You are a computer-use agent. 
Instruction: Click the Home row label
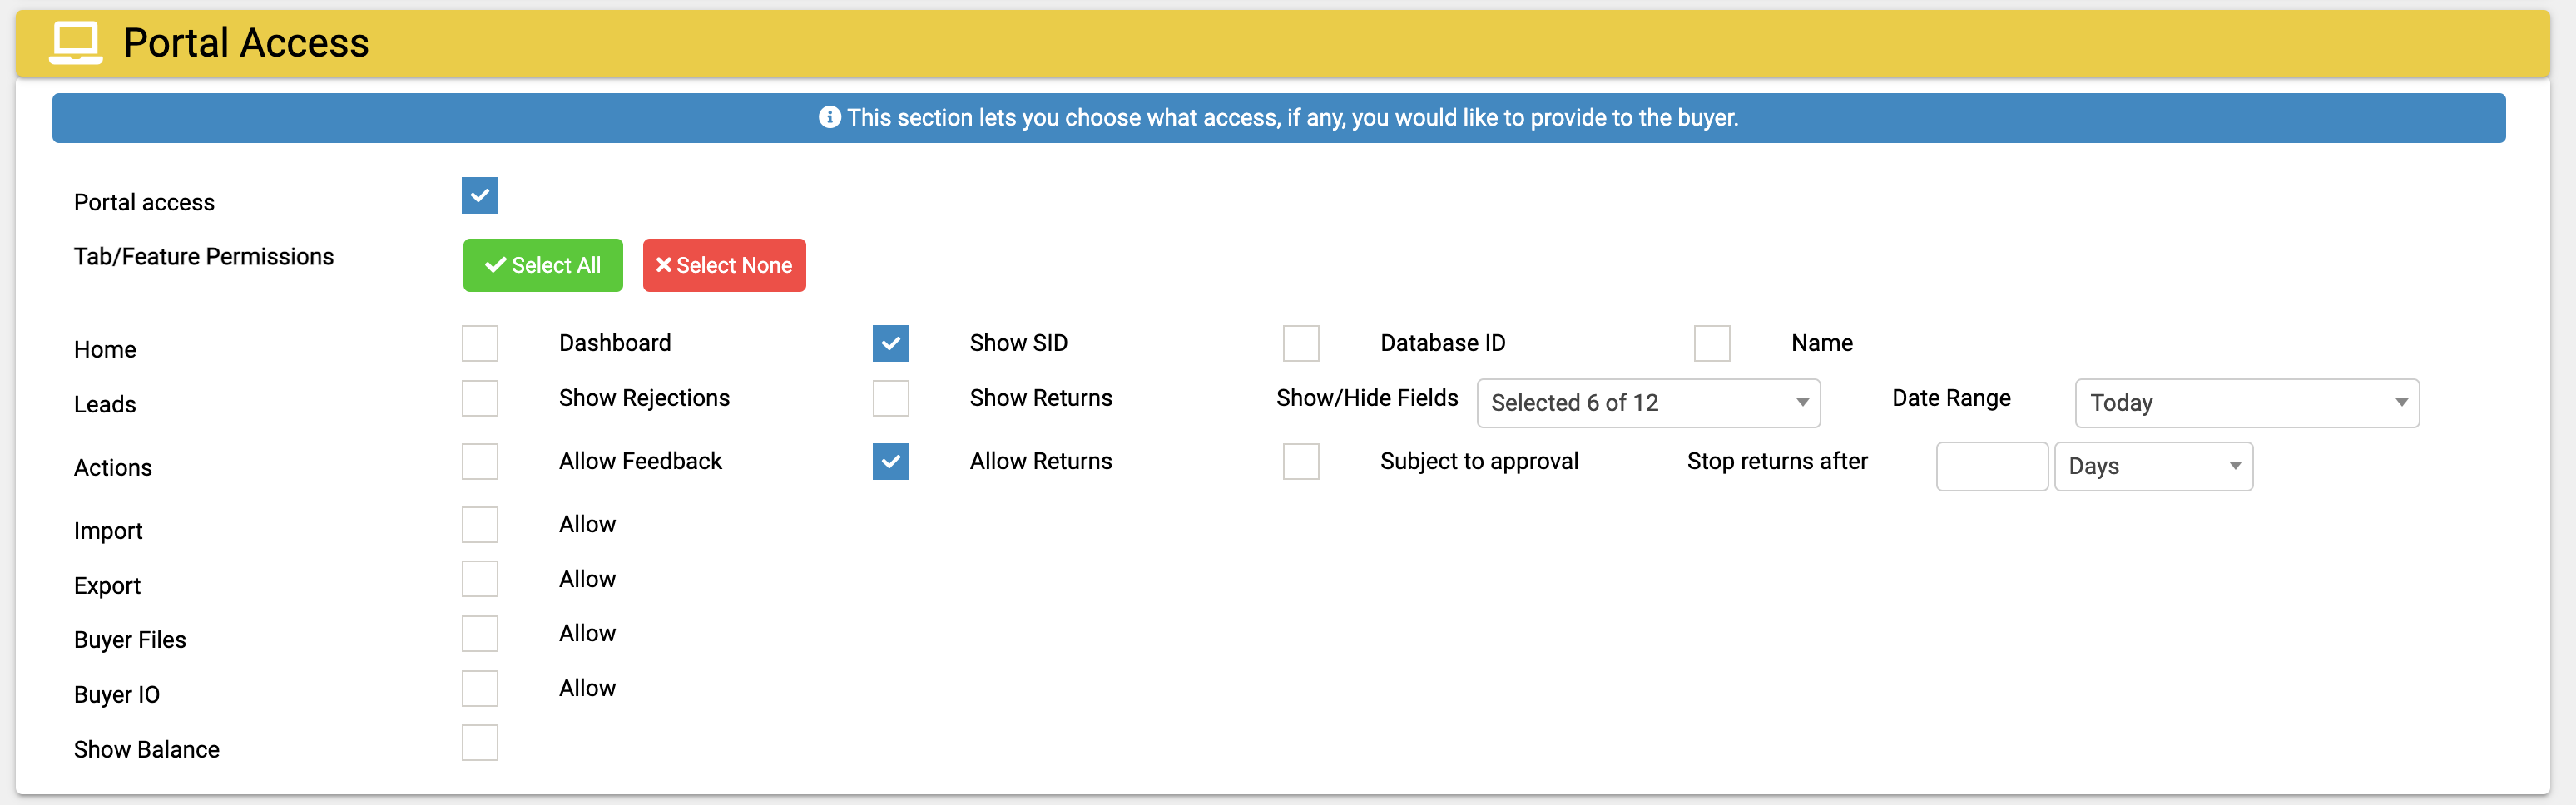click(105, 350)
